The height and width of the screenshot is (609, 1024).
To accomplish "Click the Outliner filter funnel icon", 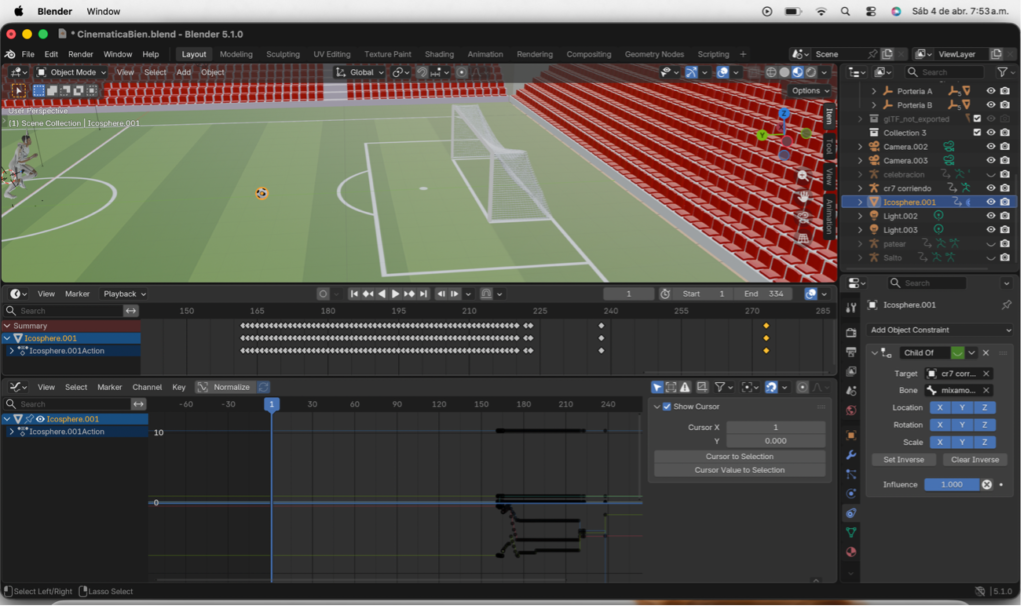I will 1001,72.
